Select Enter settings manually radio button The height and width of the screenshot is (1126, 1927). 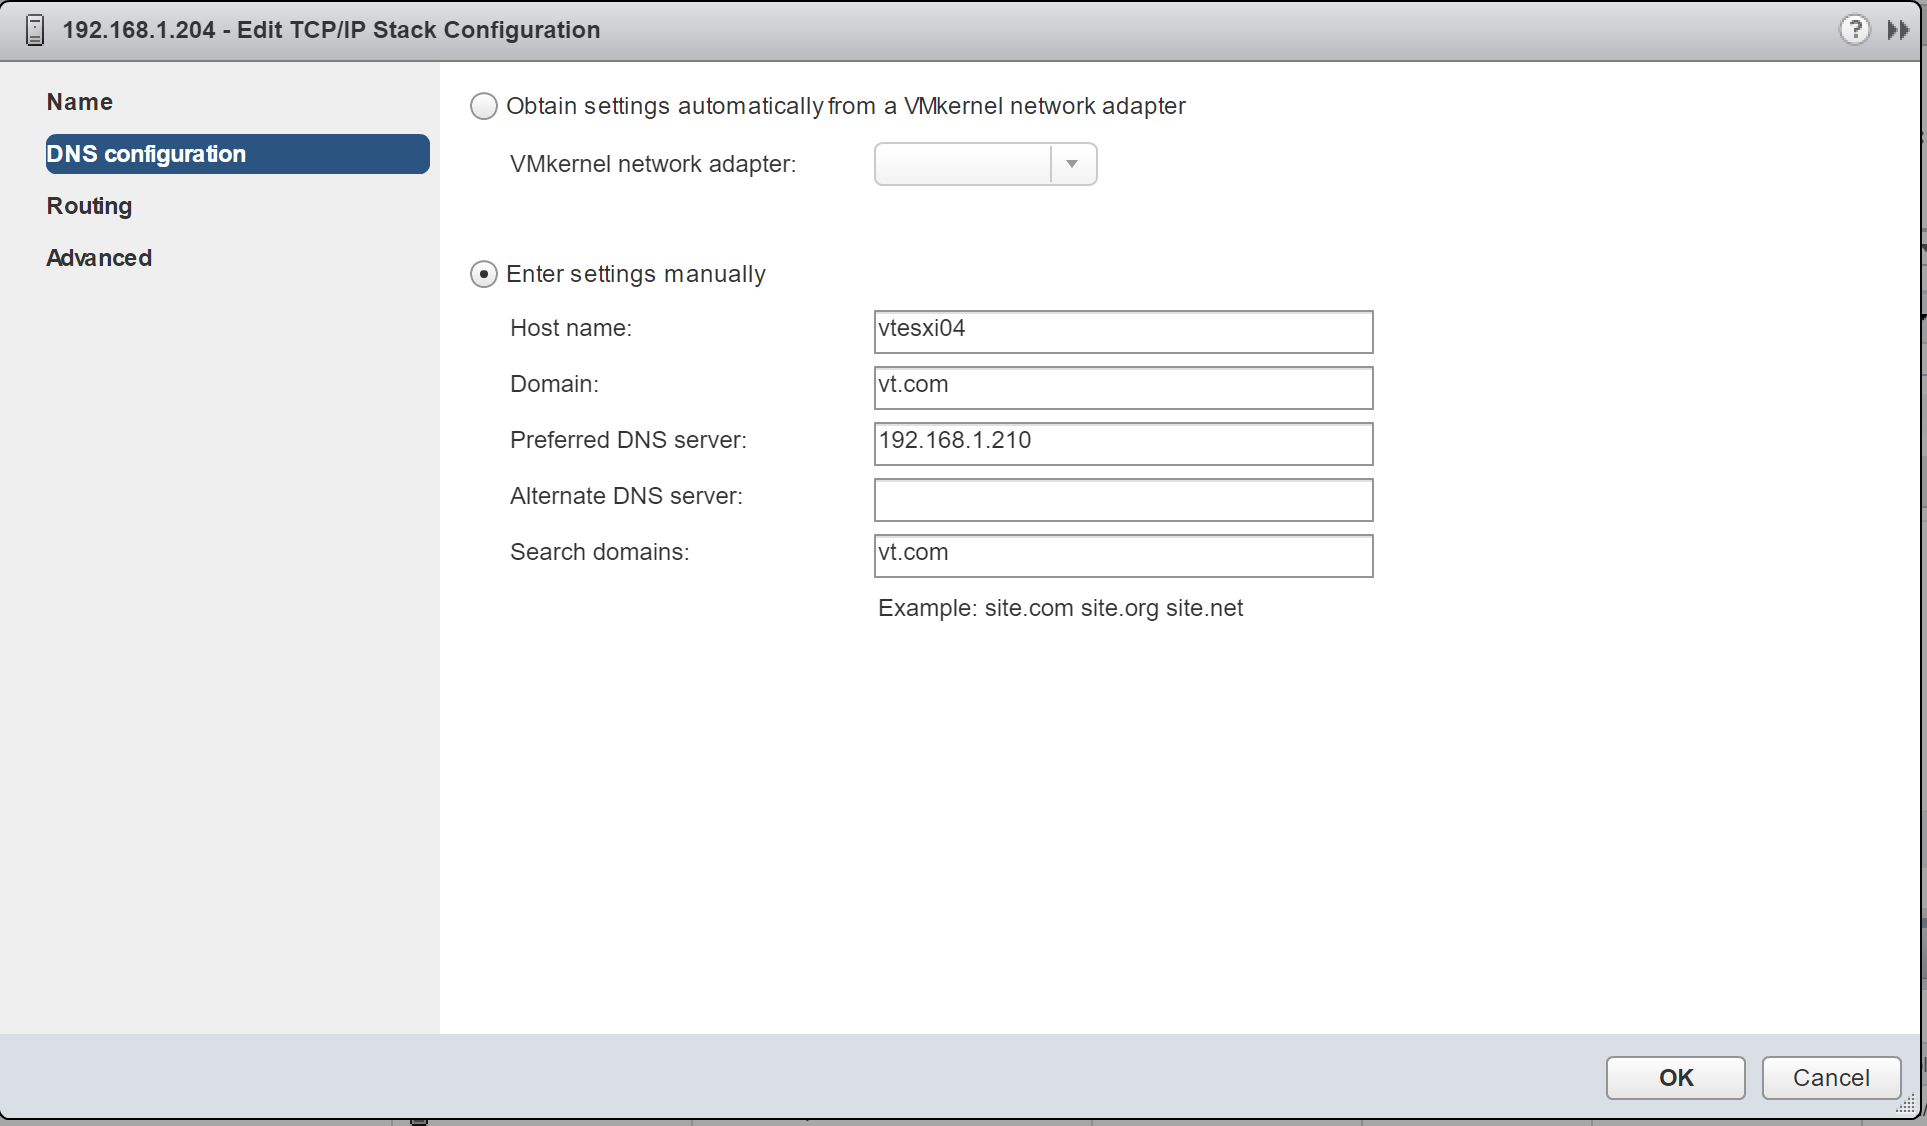(x=484, y=274)
